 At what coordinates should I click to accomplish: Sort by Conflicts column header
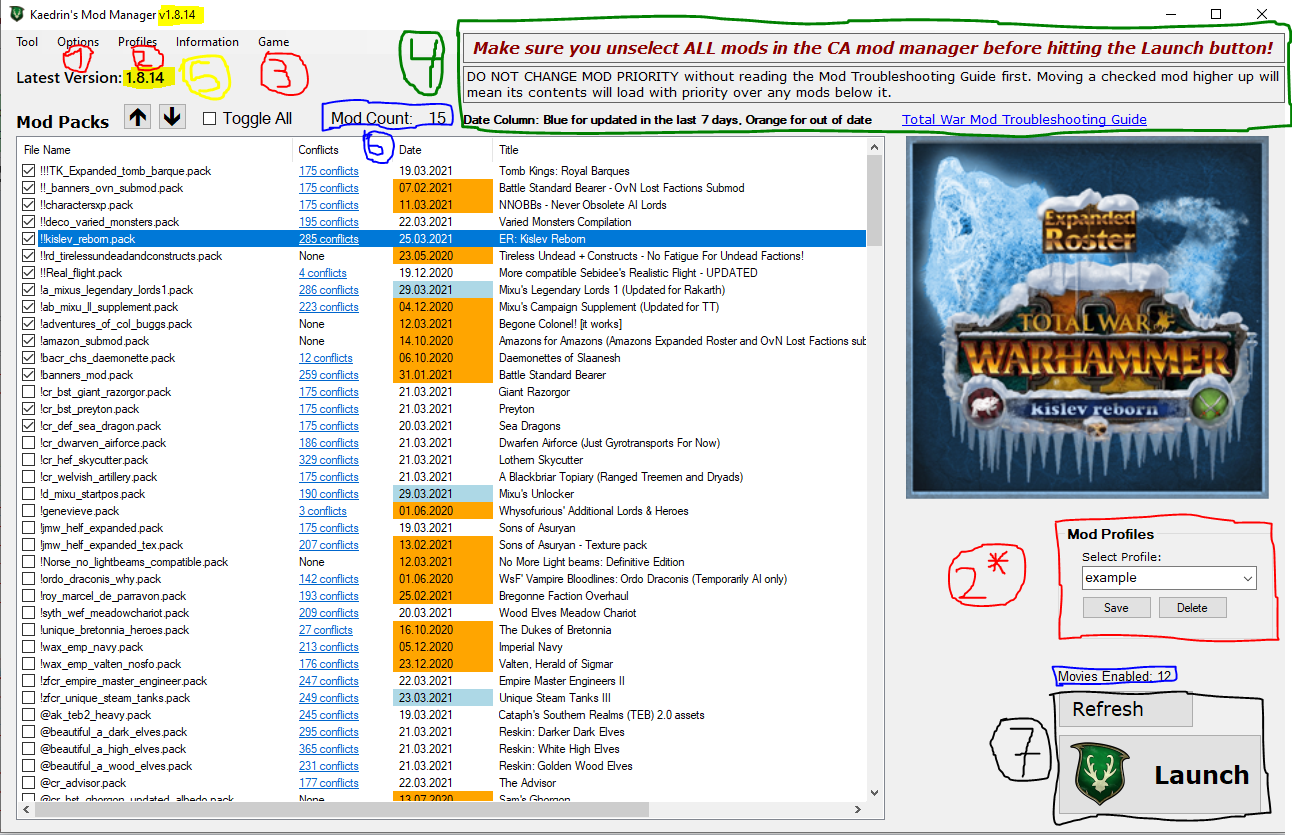(x=344, y=149)
